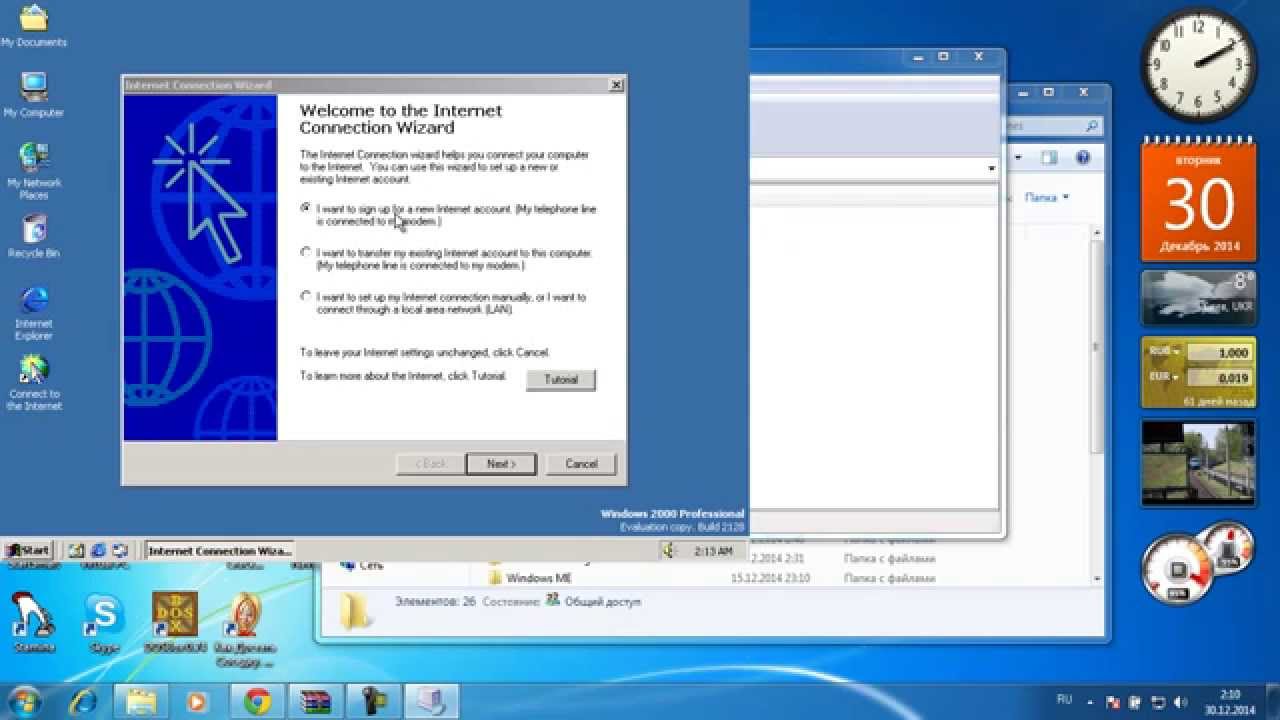Open the address dropdown in the middle window

tap(991, 169)
